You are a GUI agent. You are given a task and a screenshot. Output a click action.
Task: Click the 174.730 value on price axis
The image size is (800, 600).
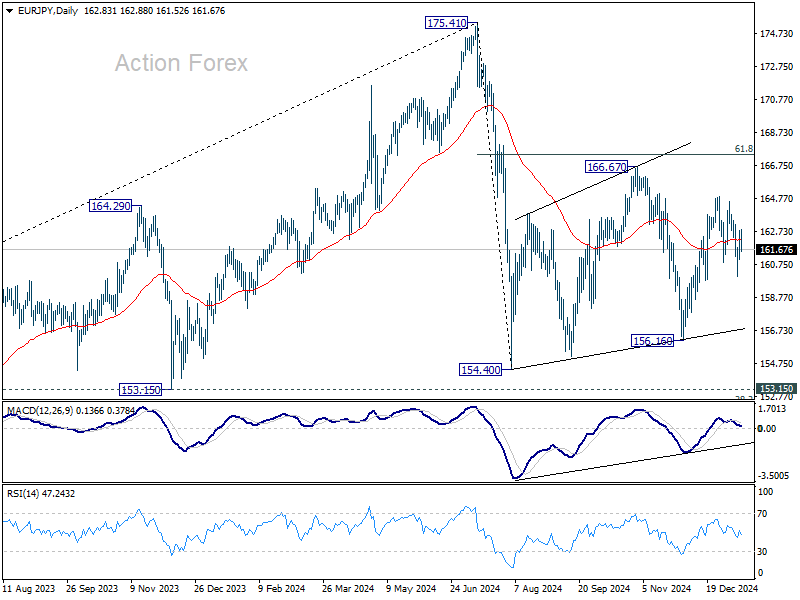click(x=776, y=34)
